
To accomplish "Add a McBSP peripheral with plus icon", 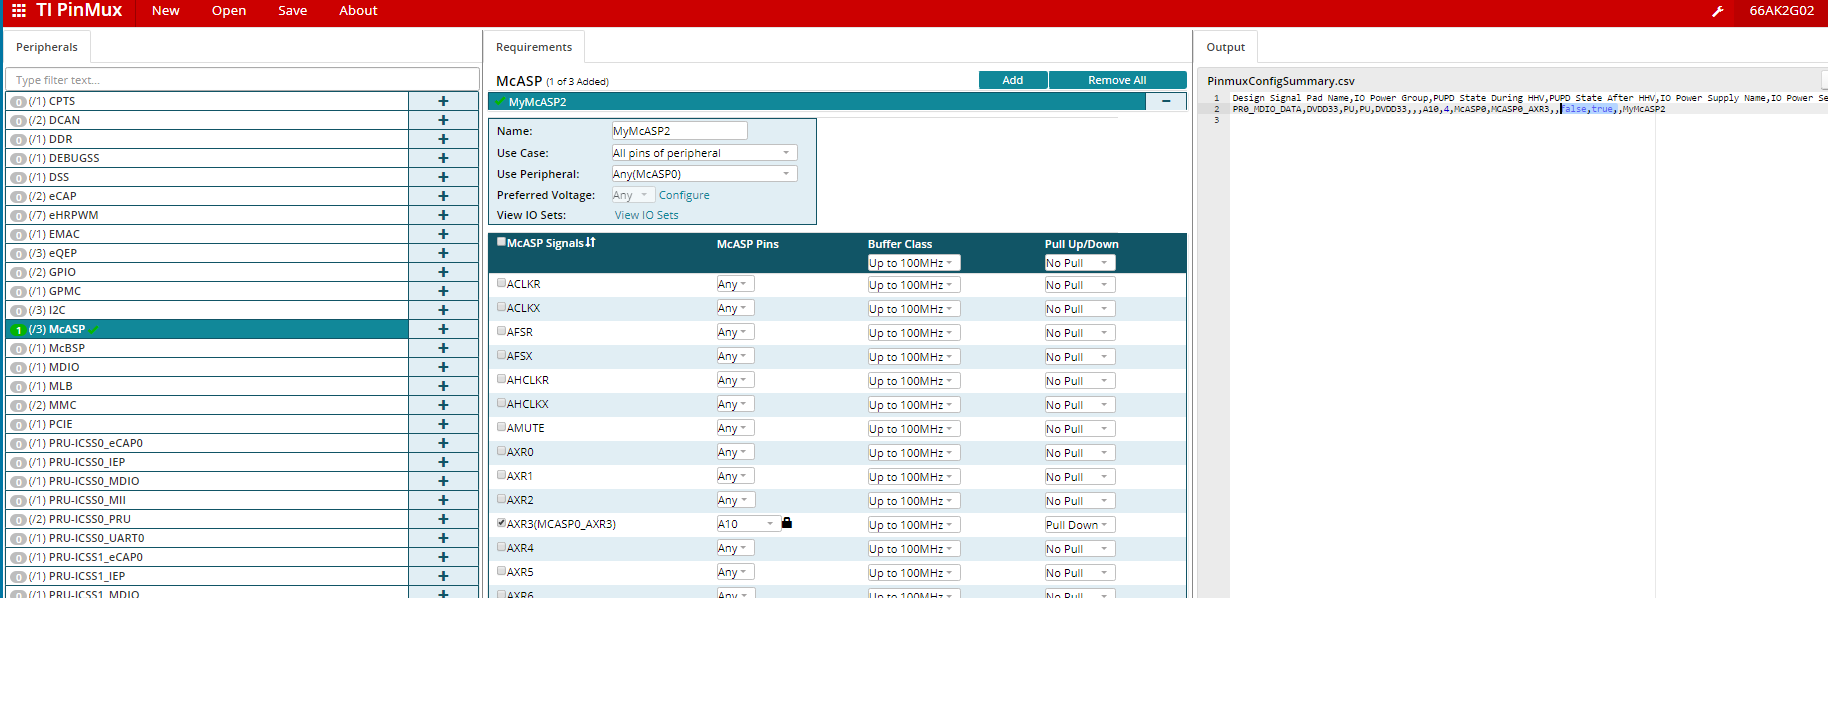I will coord(443,348).
